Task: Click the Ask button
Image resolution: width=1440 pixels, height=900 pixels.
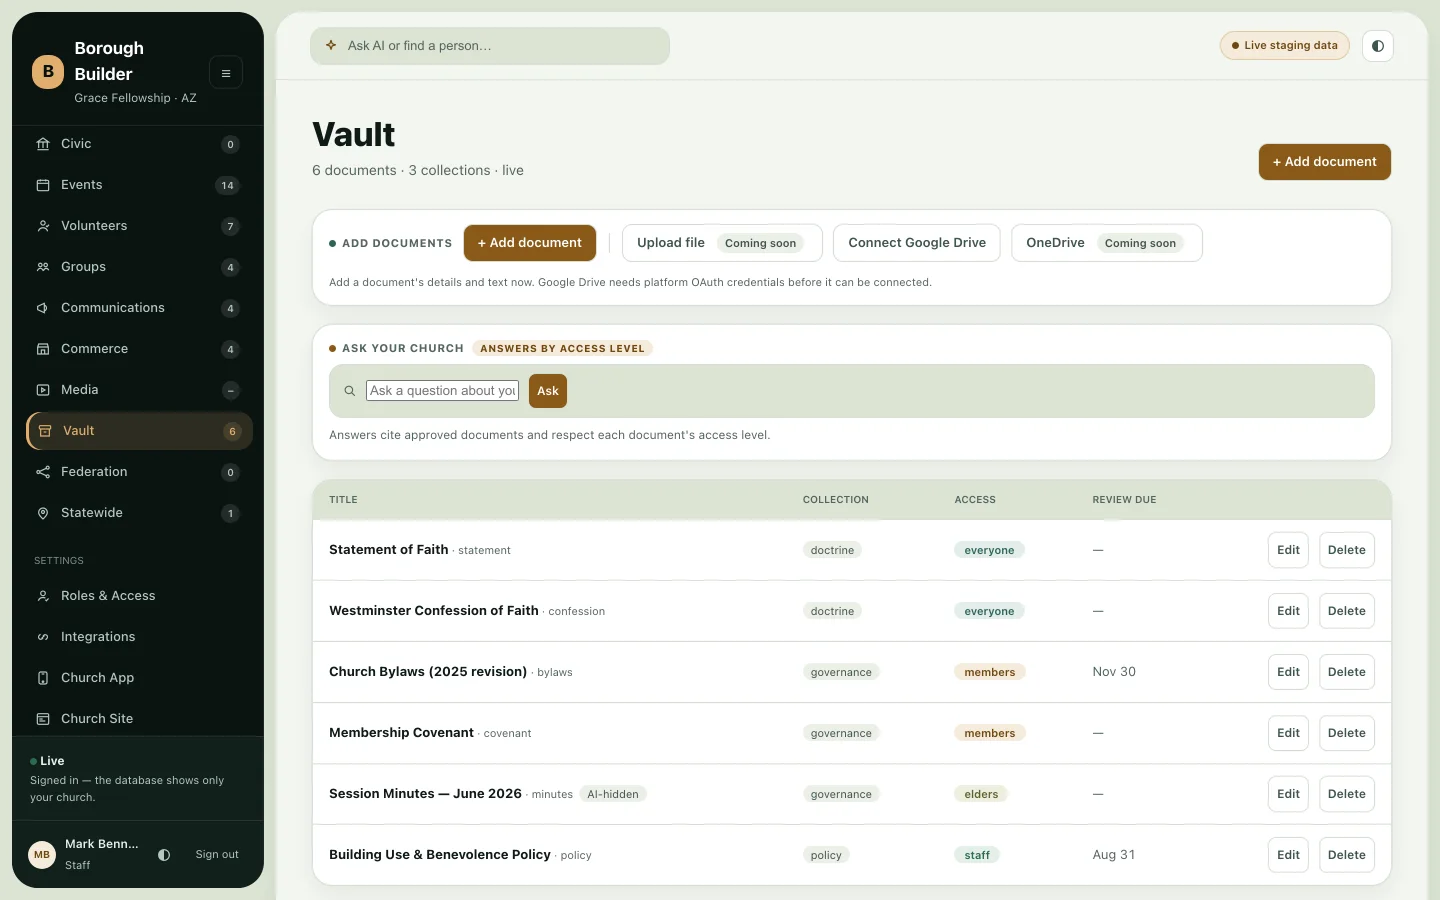Action: pos(548,391)
